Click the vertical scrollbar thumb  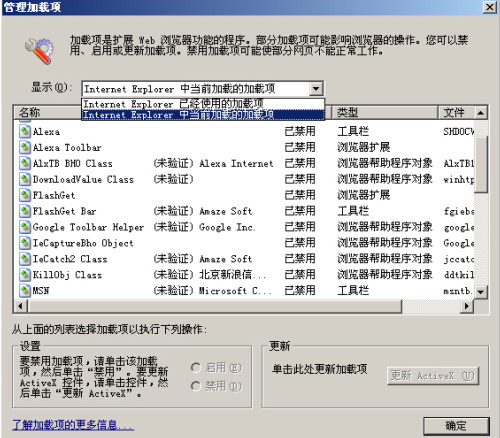point(480,164)
